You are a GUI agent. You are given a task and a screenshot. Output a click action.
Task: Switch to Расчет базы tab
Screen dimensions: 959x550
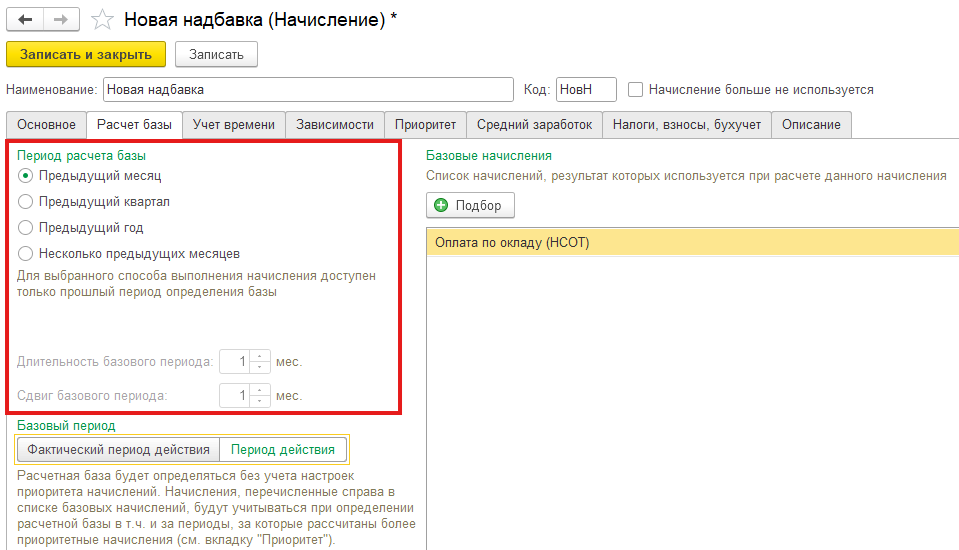(135, 125)
